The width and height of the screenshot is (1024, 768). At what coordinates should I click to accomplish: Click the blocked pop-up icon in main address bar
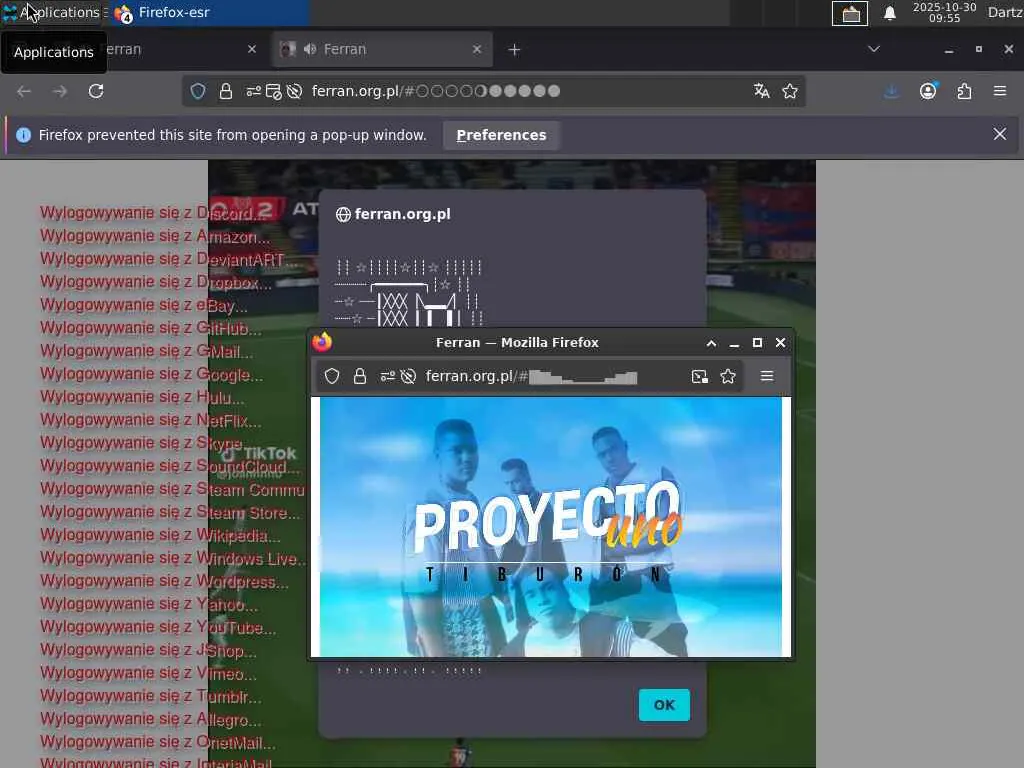[x=274, y=92]
